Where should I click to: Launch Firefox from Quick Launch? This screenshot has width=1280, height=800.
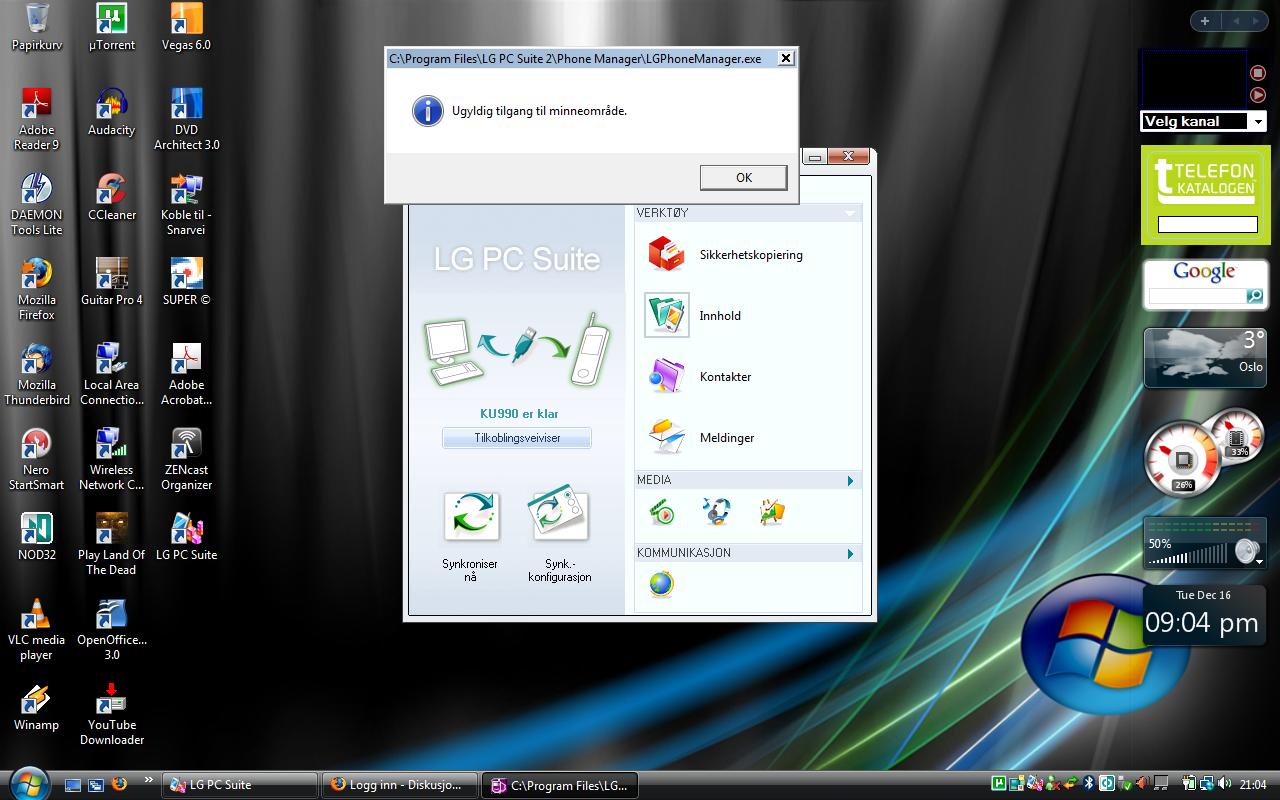coord(120,785)
